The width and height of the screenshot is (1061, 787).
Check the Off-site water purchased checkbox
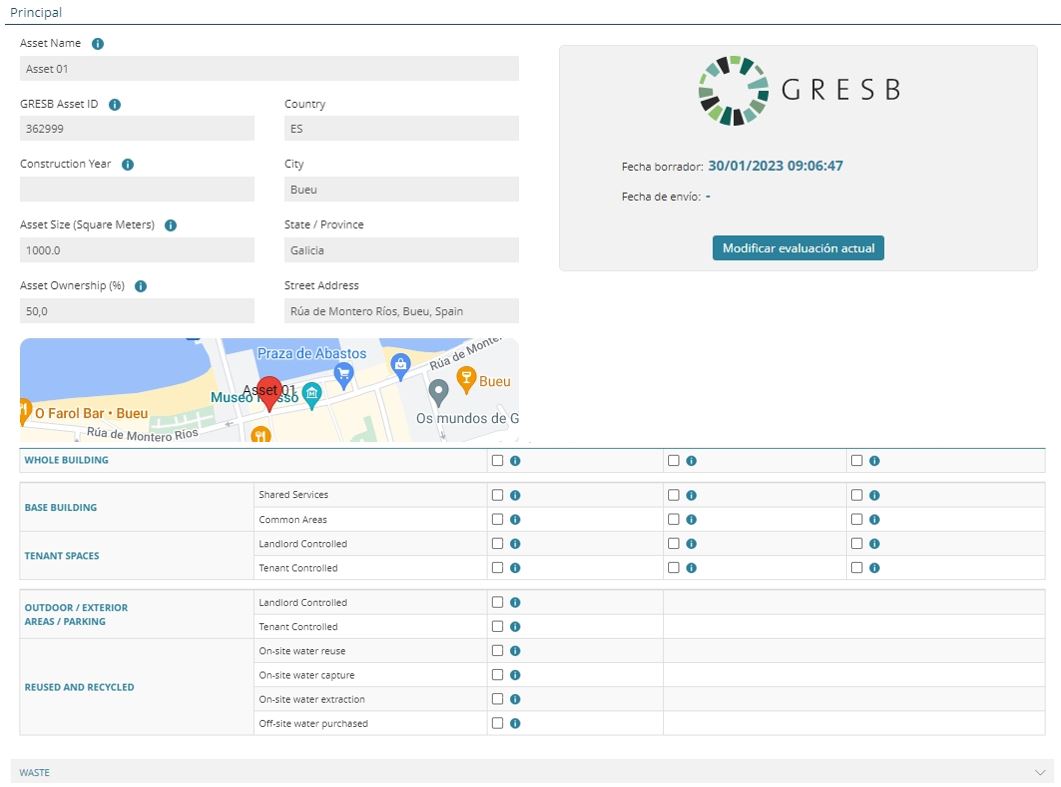coord(497,723)
